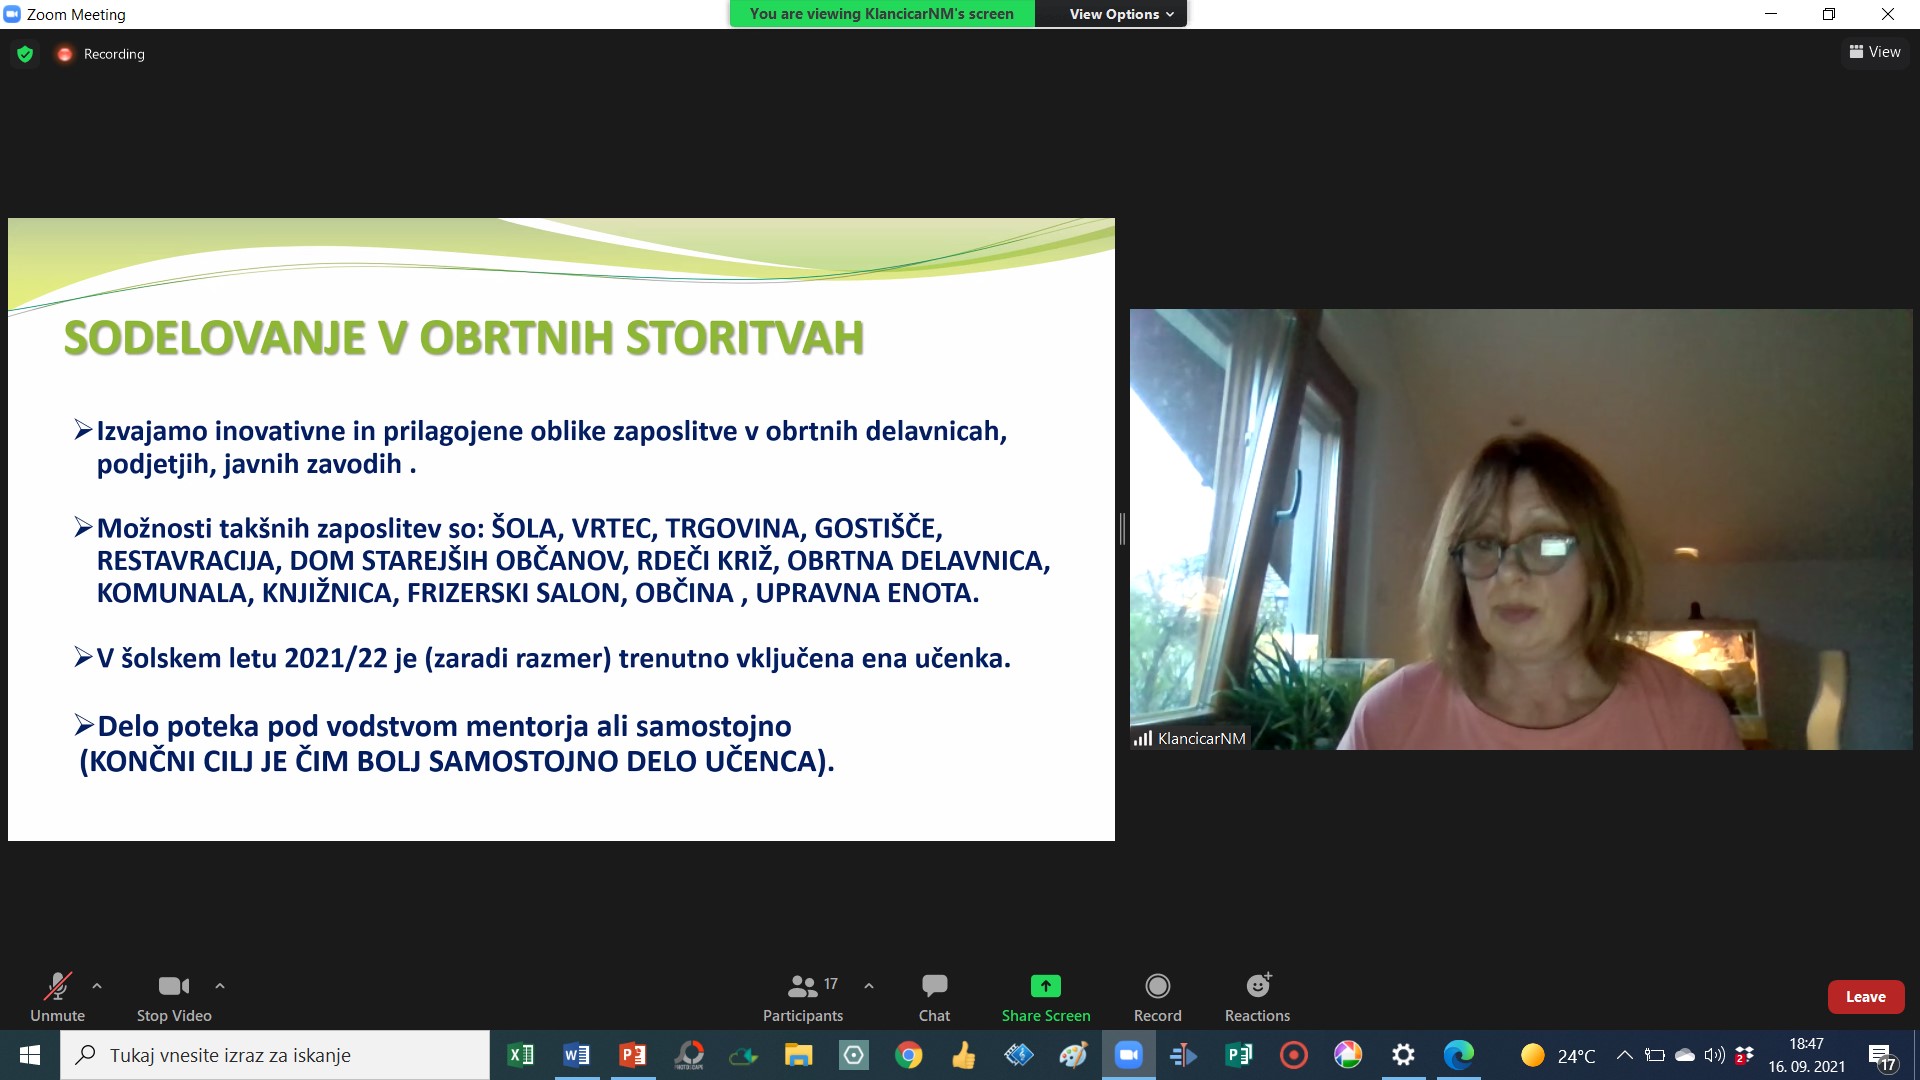
Task: Open the colorful pinwheel app in taskbar
Action: [x=1348, y=1055]
